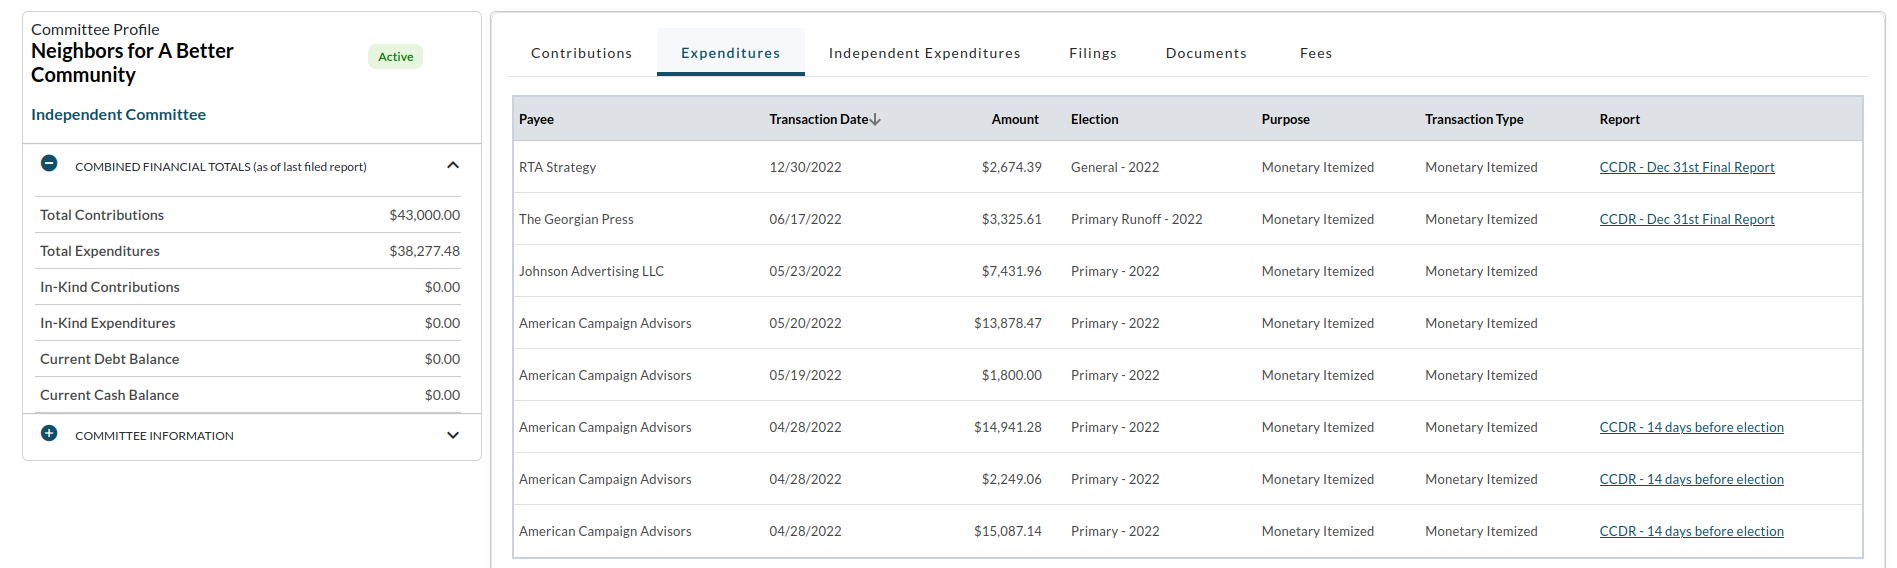Image resolution: width=1897 pixels, height=568 pixels.
Task: Open the 14 days before election report for $14,941.28
Action: click(x=1691, y=427)
